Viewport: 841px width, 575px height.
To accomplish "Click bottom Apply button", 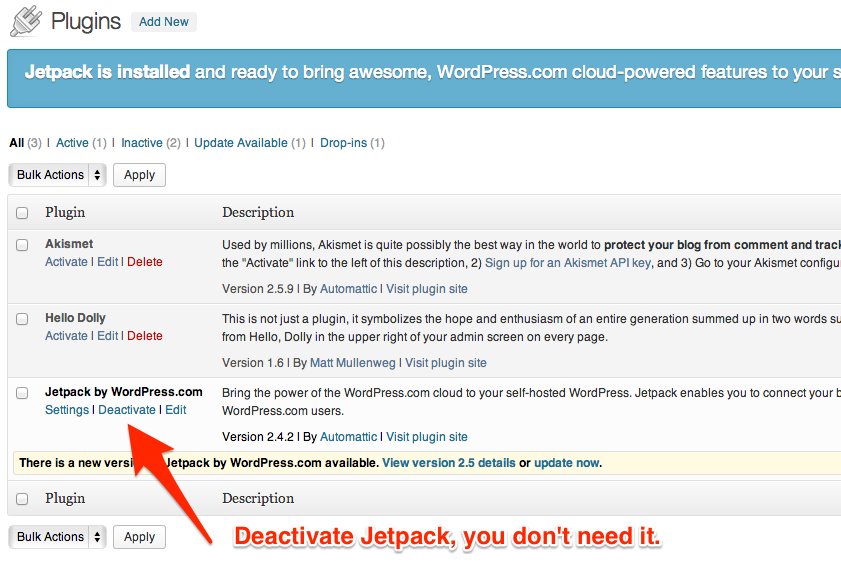I will tap(139, 537).
